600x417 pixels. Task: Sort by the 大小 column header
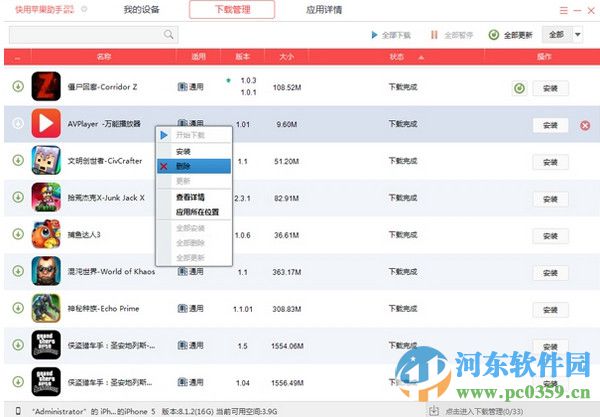(286, 57)
